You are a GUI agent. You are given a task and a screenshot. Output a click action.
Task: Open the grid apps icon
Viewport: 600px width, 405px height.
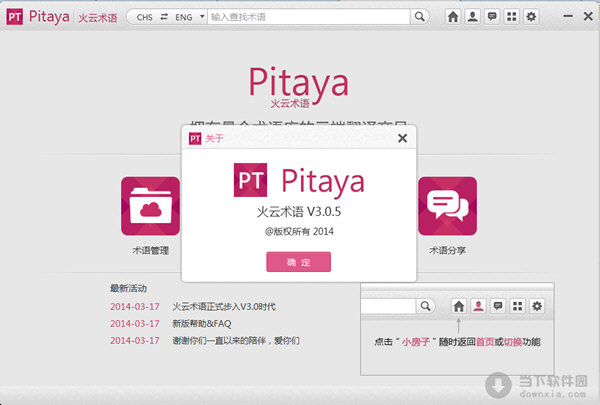(512, 17)
